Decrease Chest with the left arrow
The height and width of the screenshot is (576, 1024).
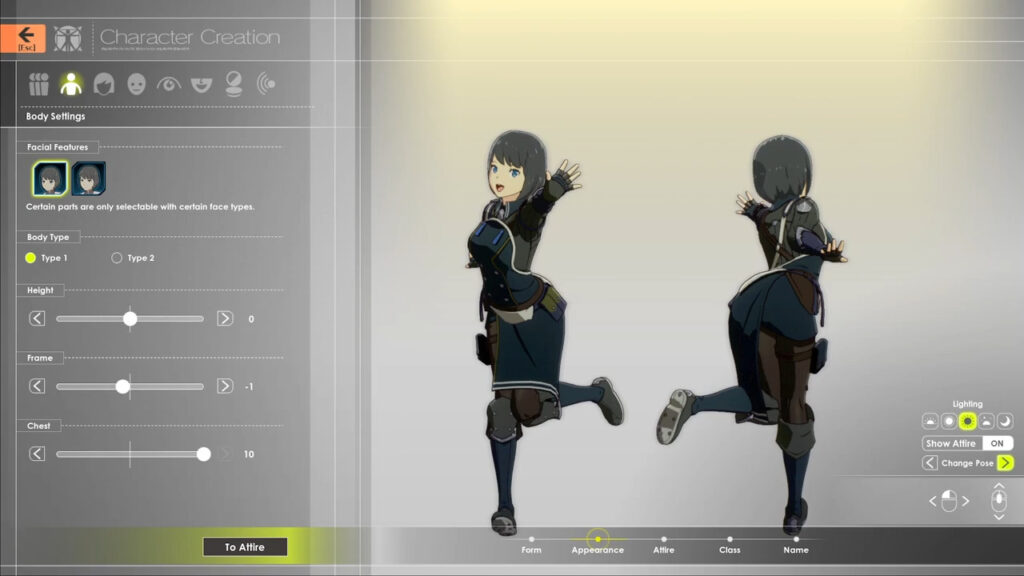click(37, 454)
